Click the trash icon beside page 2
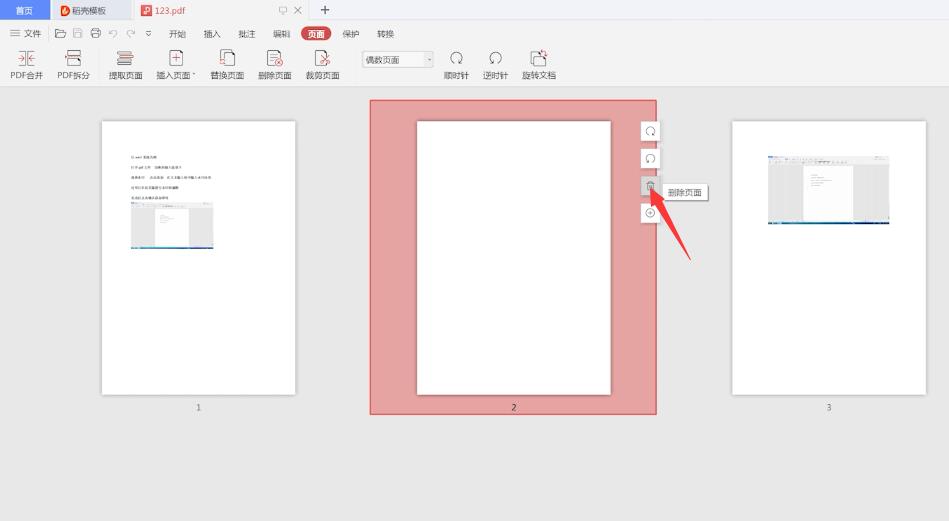 pyautogui.click(x=650, y=186)
